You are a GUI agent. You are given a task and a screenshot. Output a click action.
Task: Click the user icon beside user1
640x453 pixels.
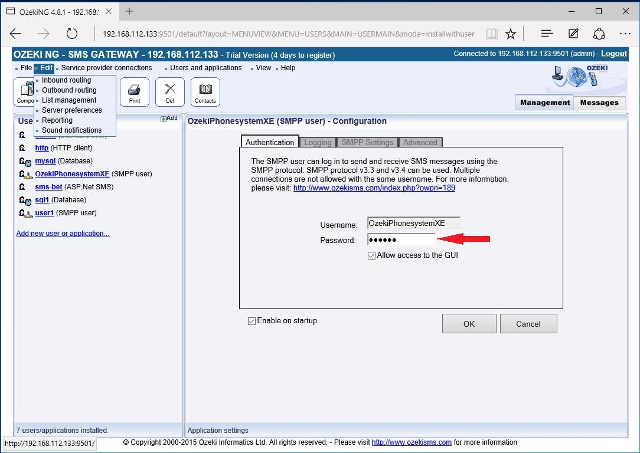tap(25, 213)
